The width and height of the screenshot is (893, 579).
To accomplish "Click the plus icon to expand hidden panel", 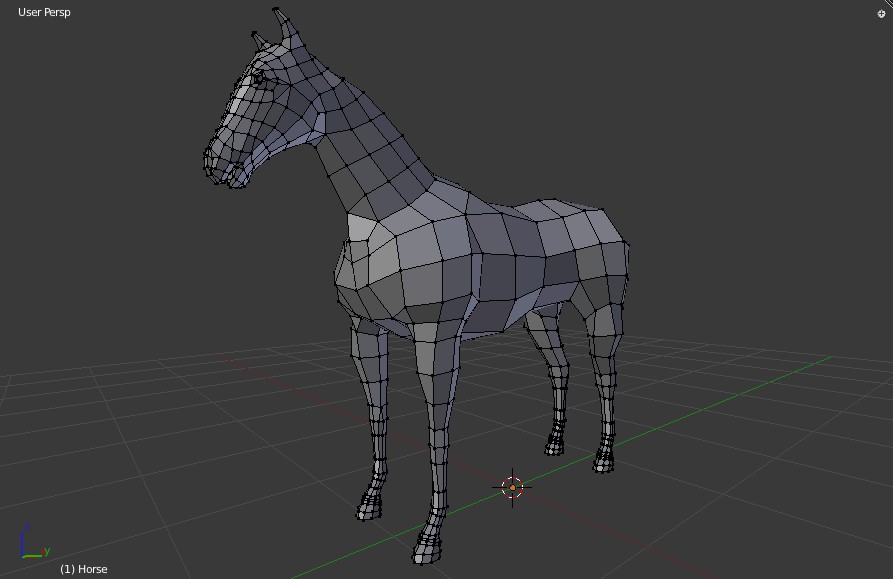I will (x=883, y=11).
